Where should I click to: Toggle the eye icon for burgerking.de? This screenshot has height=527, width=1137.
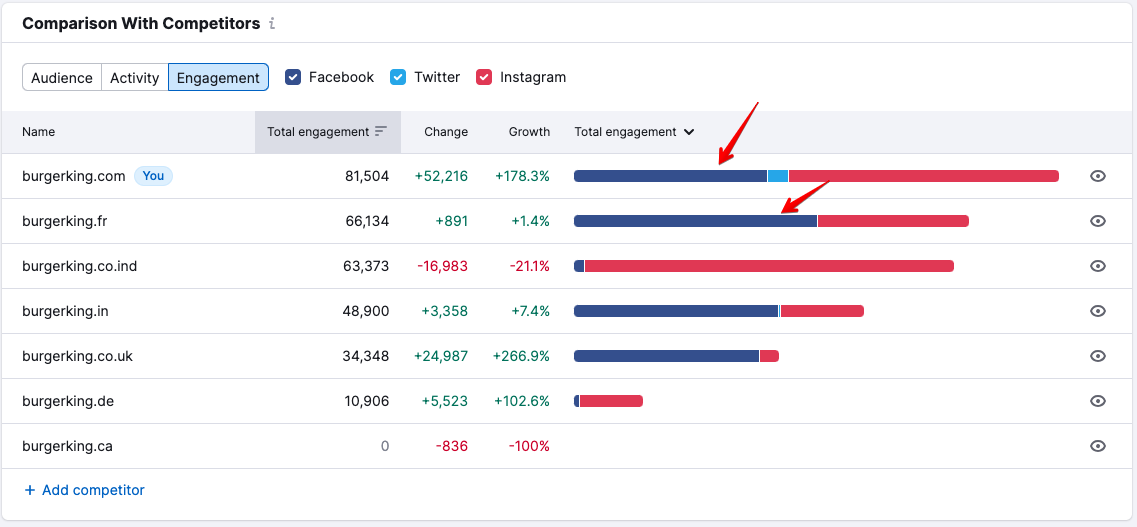click(1097, 401)
